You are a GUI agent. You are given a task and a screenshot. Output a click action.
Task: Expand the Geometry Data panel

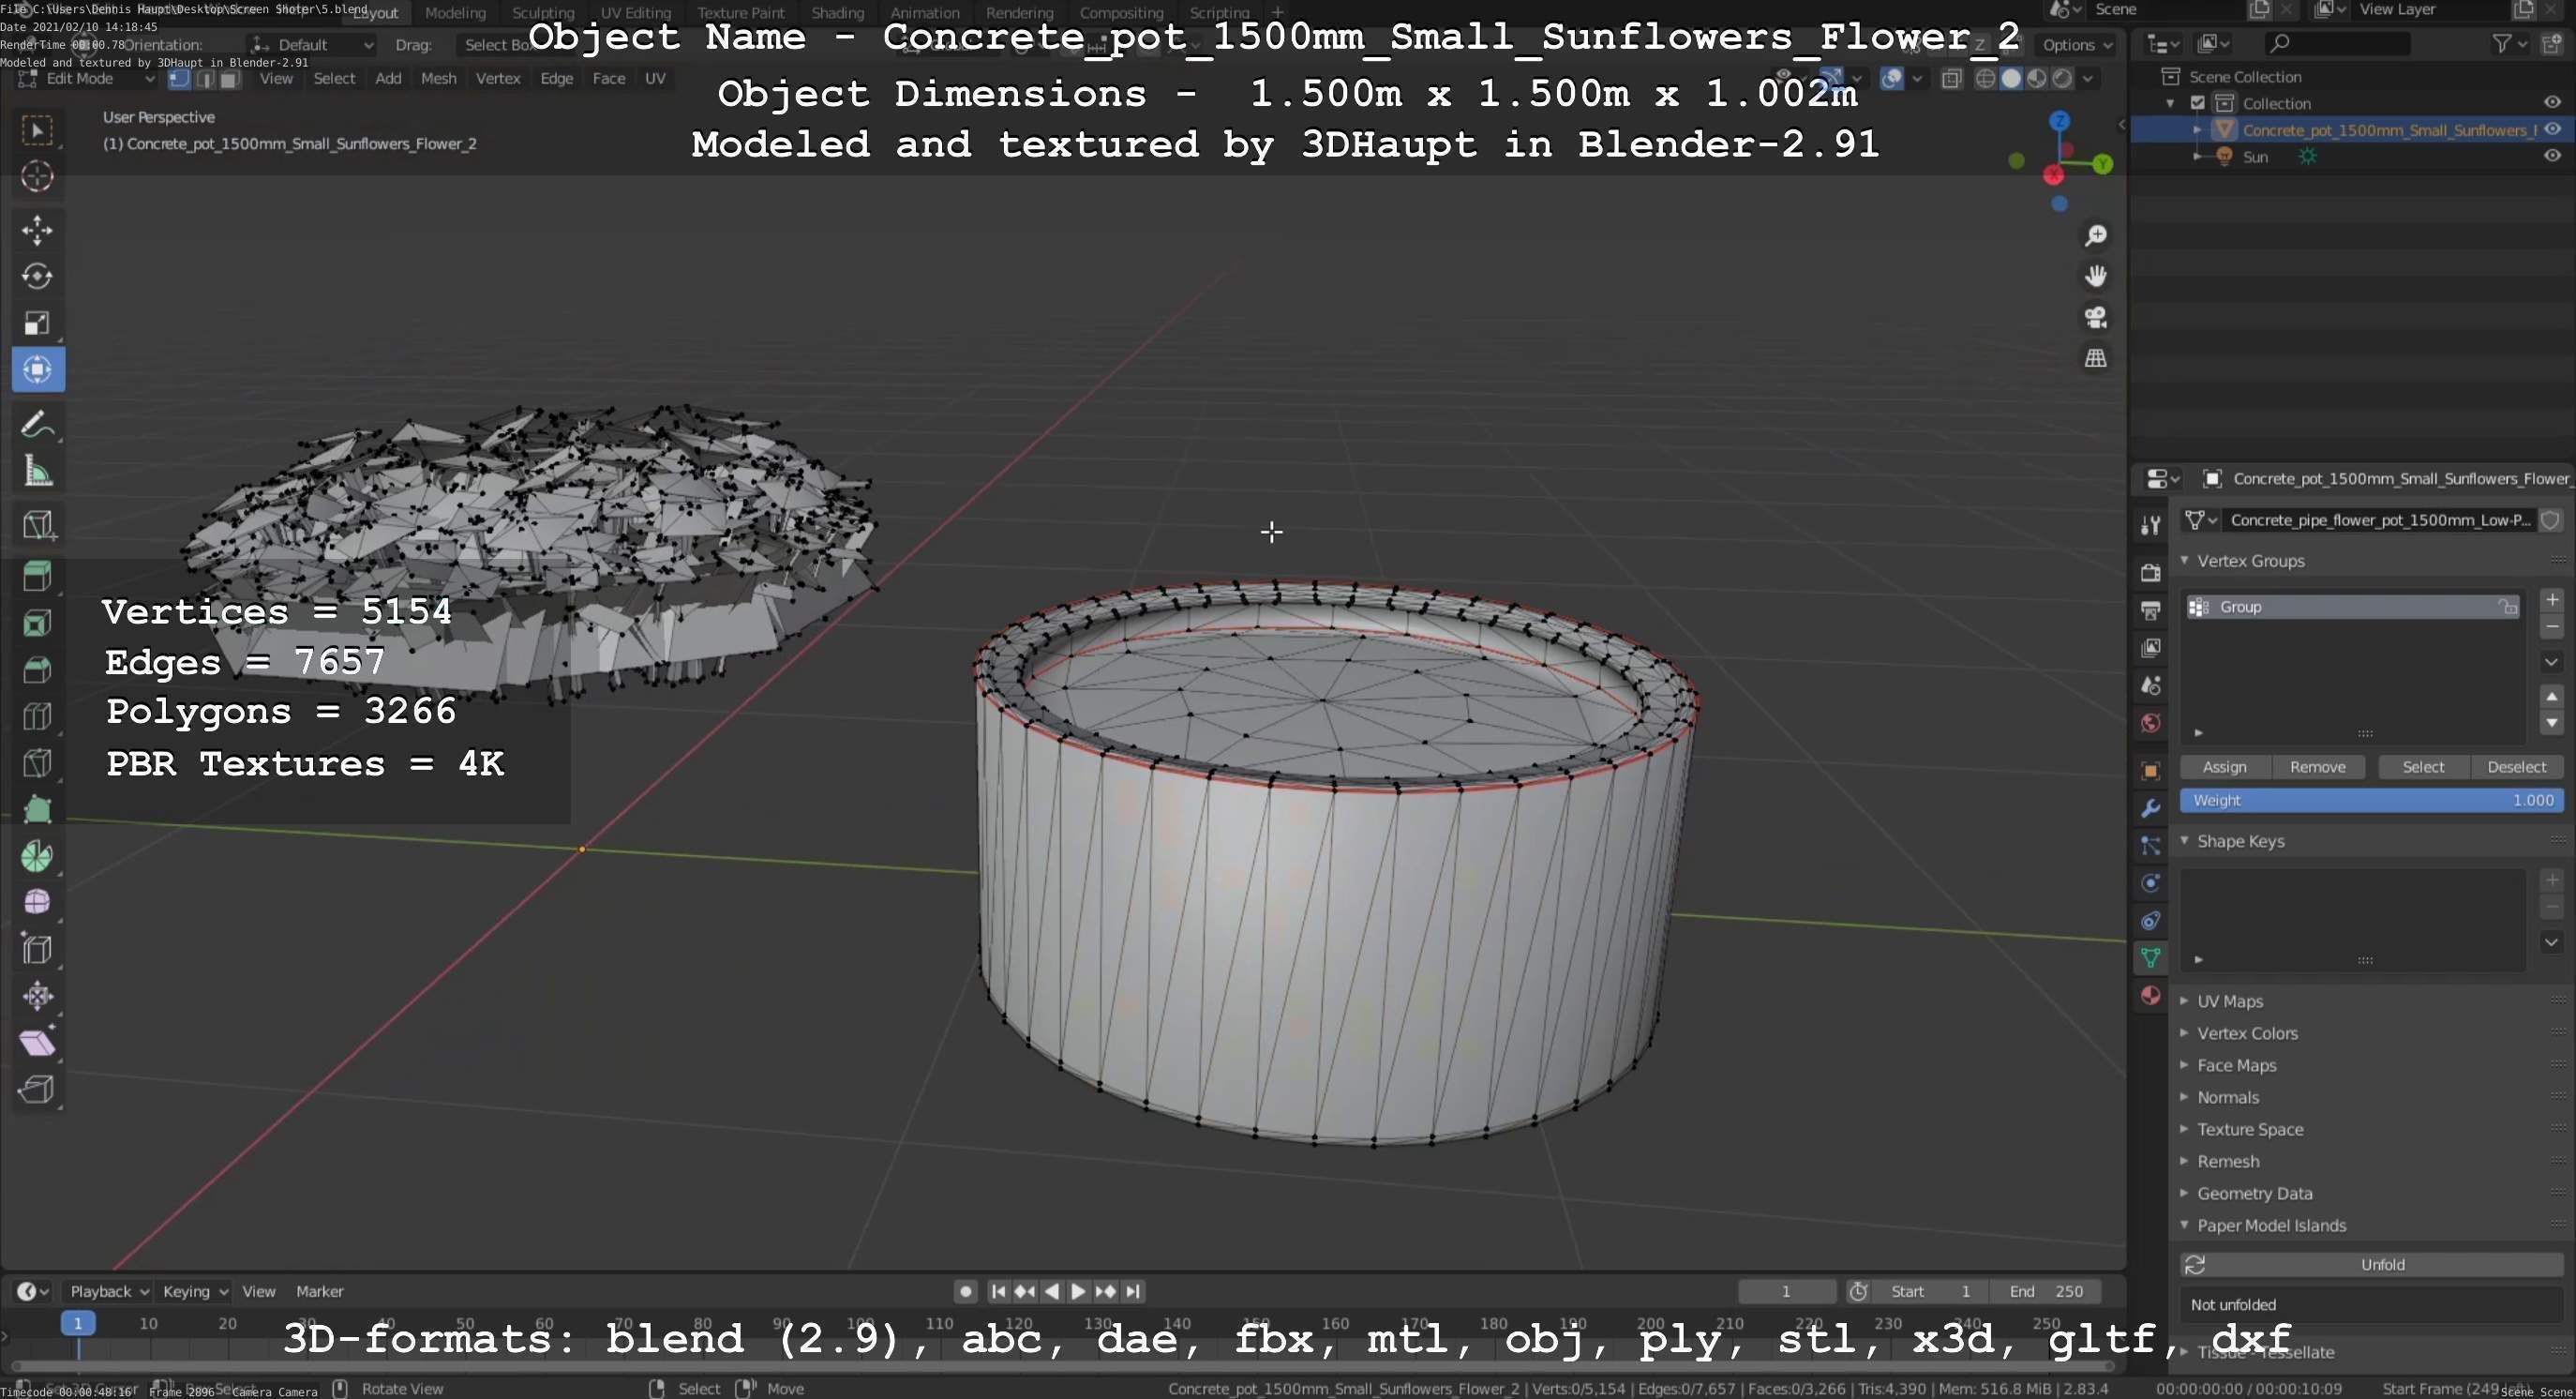click(2185, 1193)
